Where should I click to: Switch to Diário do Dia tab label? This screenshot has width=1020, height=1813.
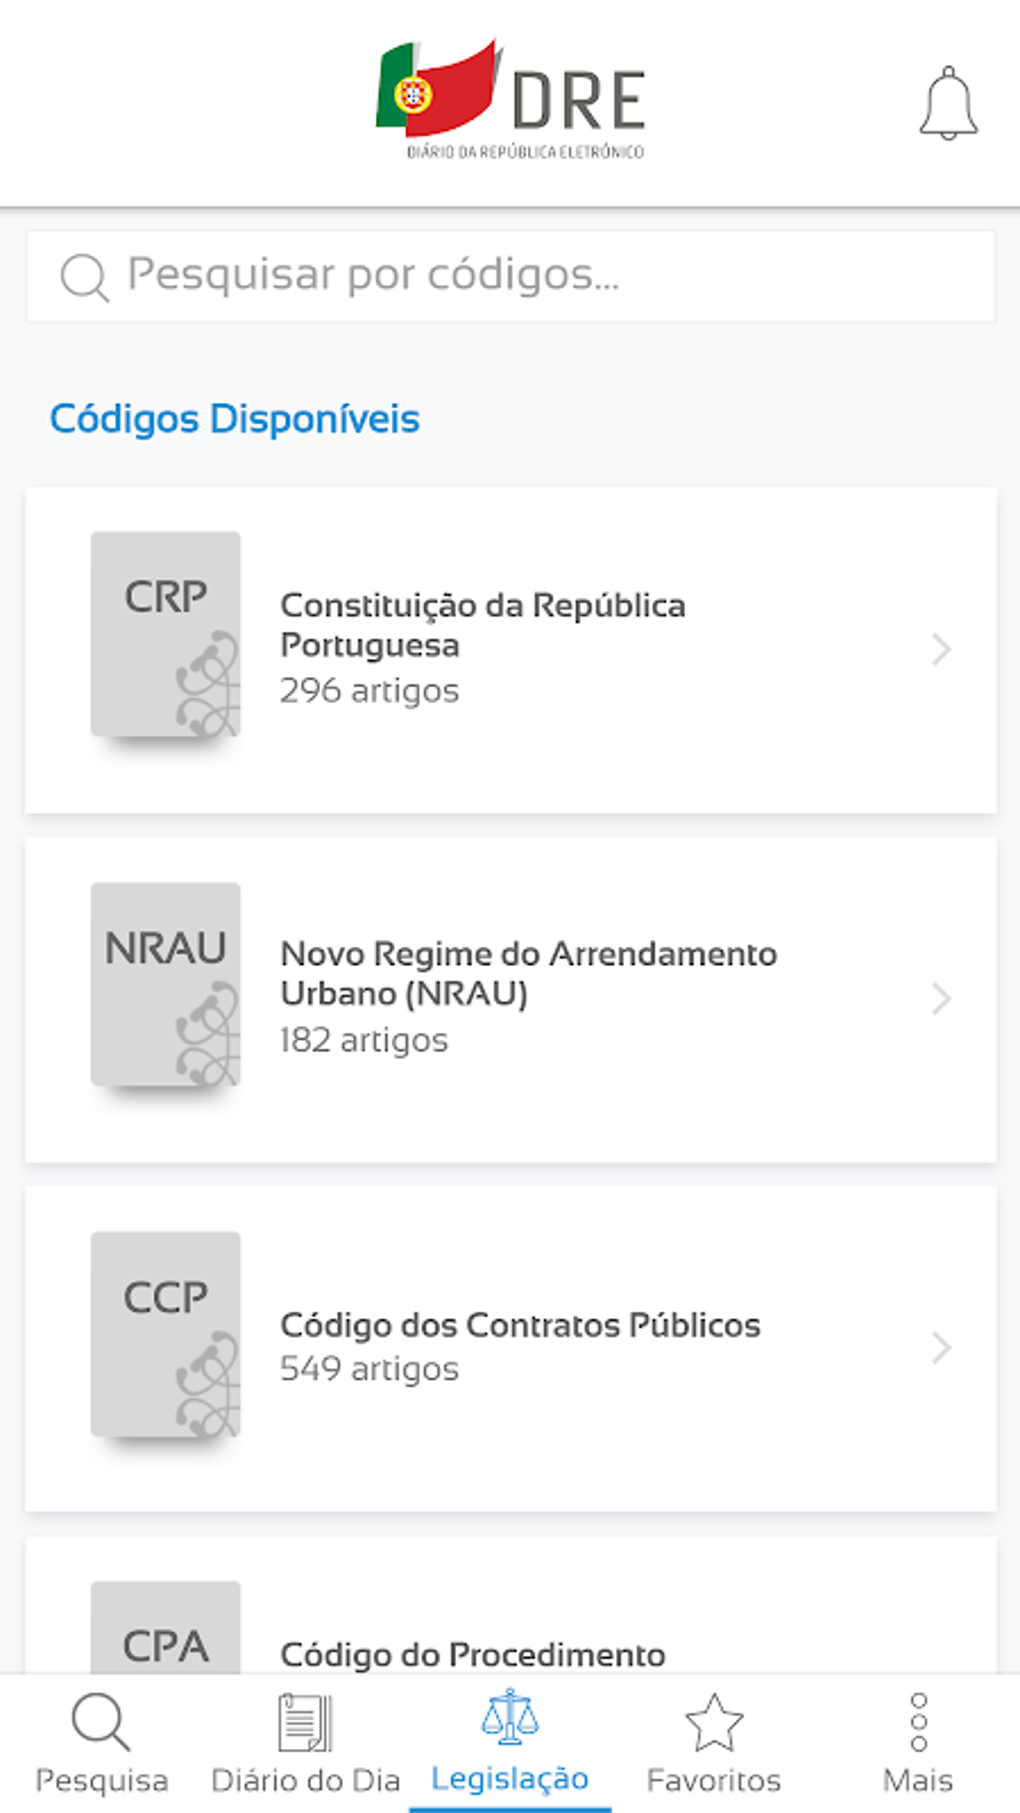305,1780
